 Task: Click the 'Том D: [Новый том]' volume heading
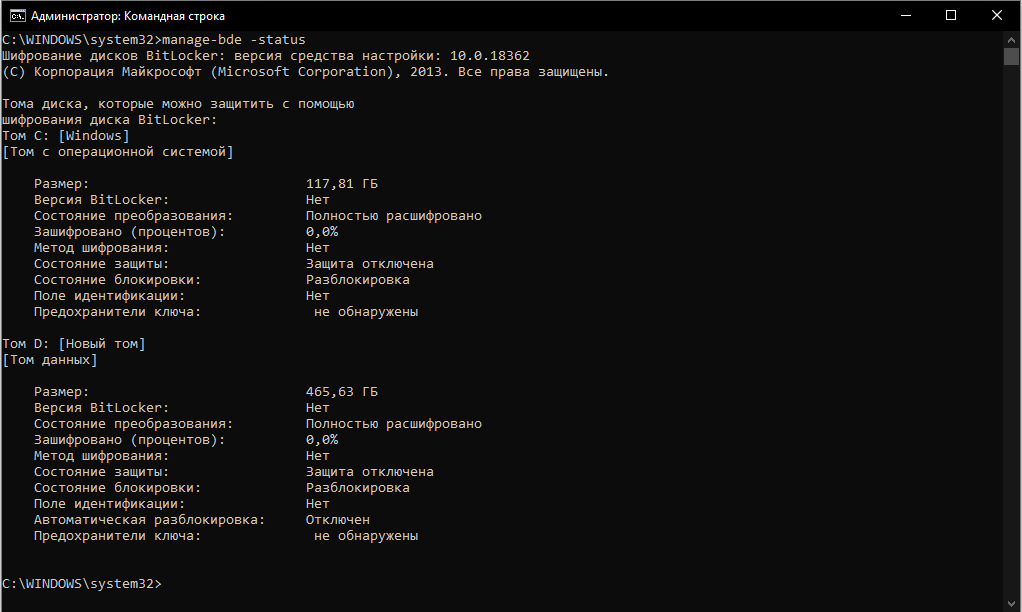point(74,344)
